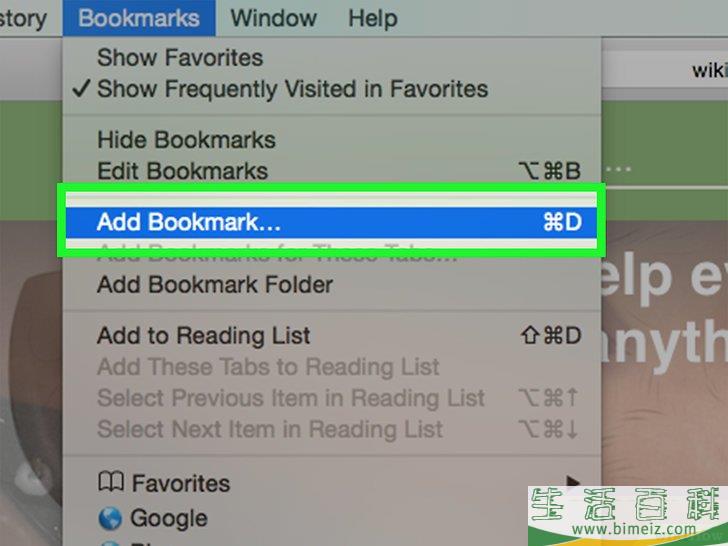Select Add Bookmark Folder
This screenshot has width=728, height=546.
point(332,284)
